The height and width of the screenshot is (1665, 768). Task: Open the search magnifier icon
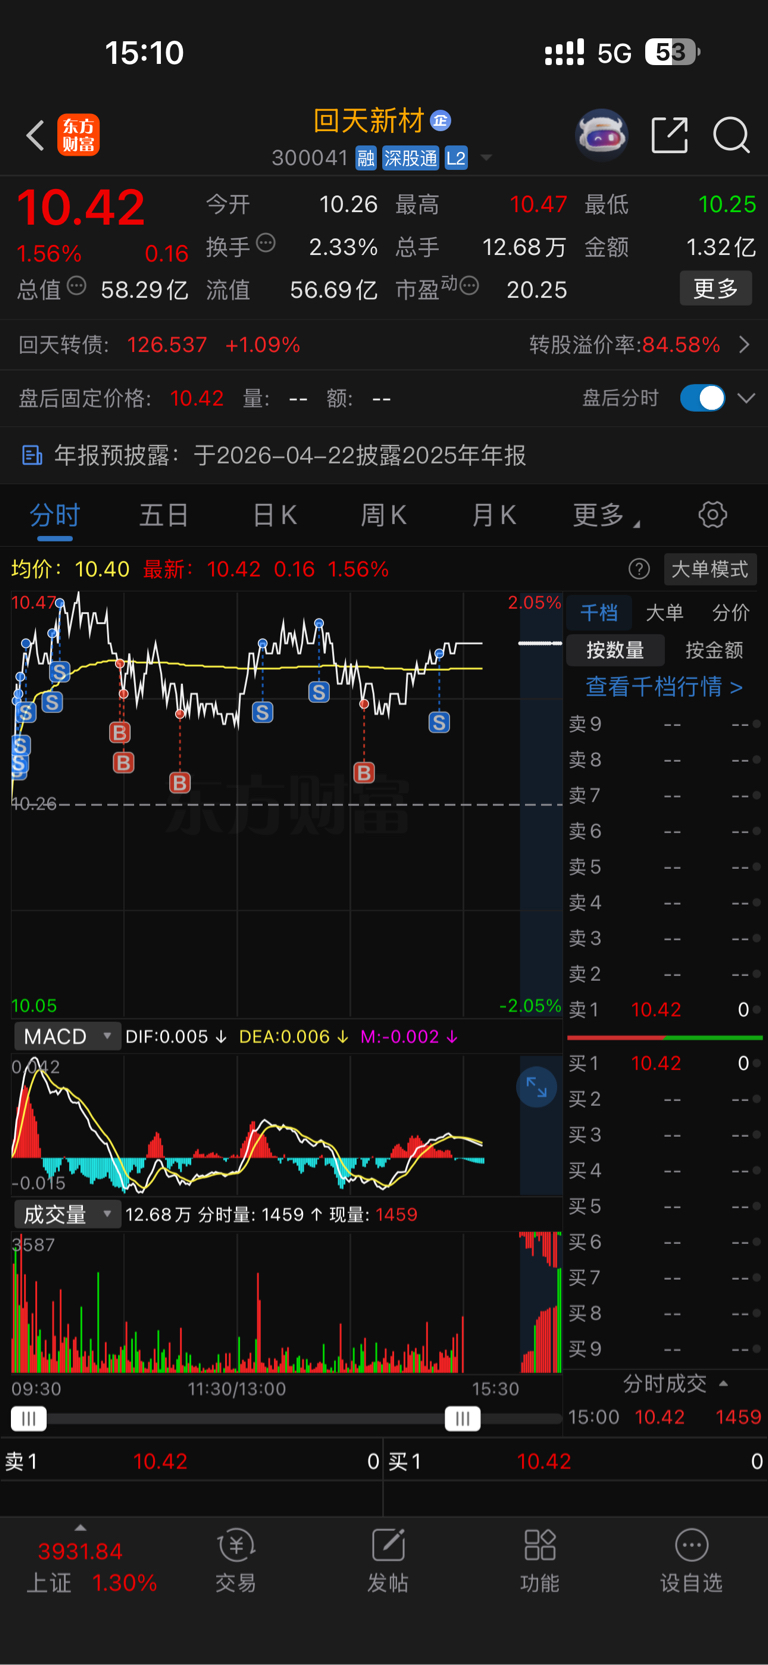pyautogui.click(x=731, y=135)
